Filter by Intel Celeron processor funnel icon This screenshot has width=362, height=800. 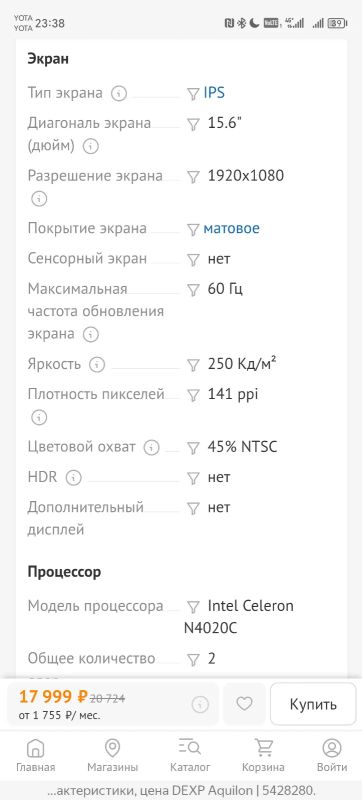click(x=193, y=607)
